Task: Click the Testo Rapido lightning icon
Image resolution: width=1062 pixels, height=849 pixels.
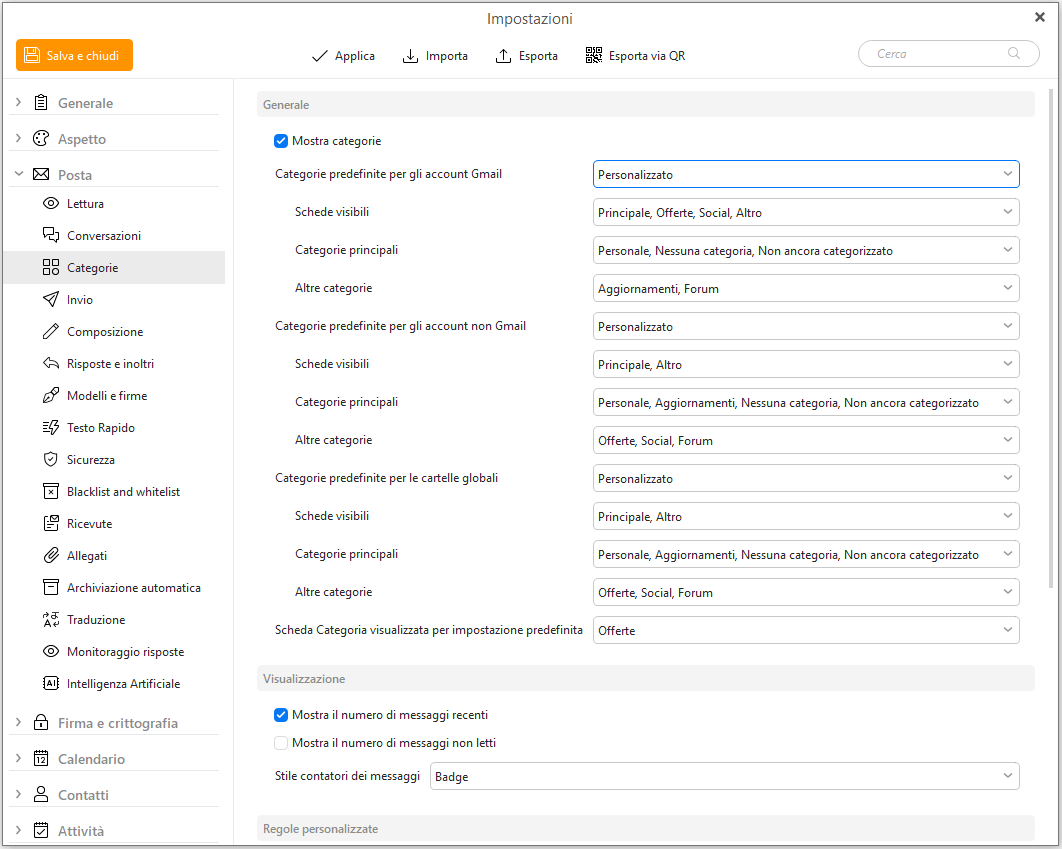Action: 51,428
